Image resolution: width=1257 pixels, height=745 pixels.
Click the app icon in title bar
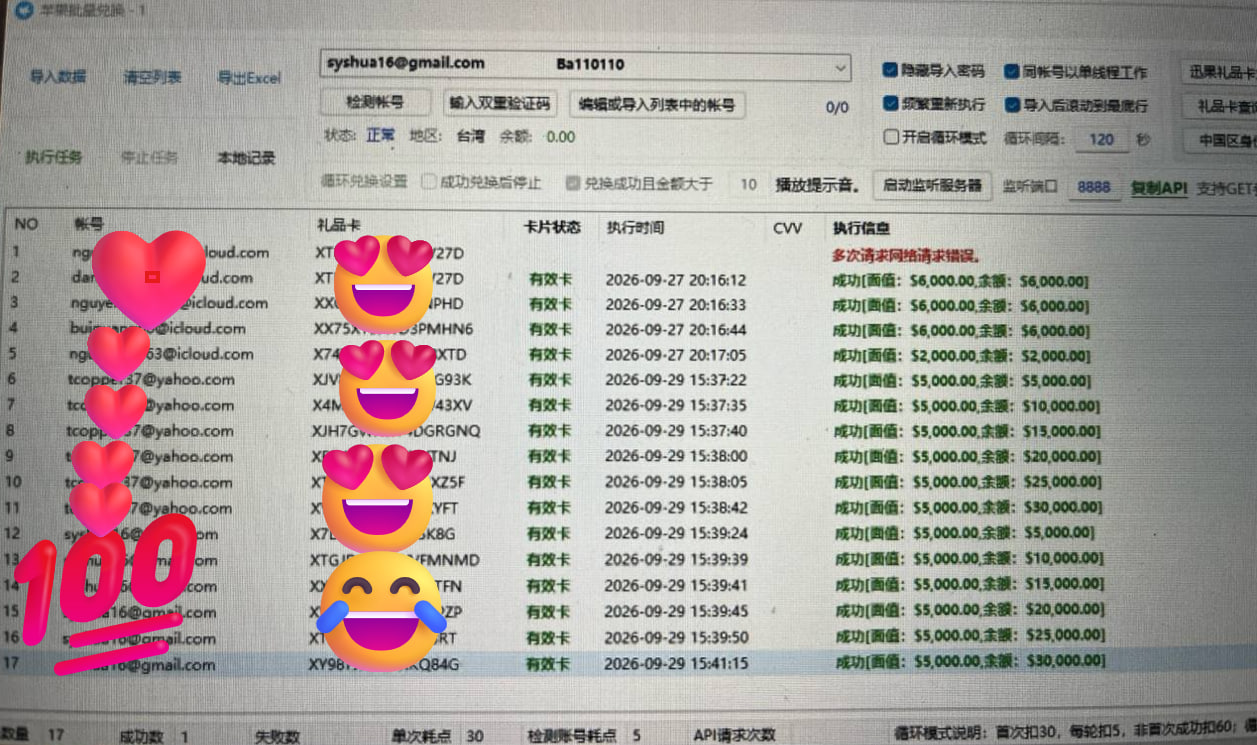(x=22, y=8)
